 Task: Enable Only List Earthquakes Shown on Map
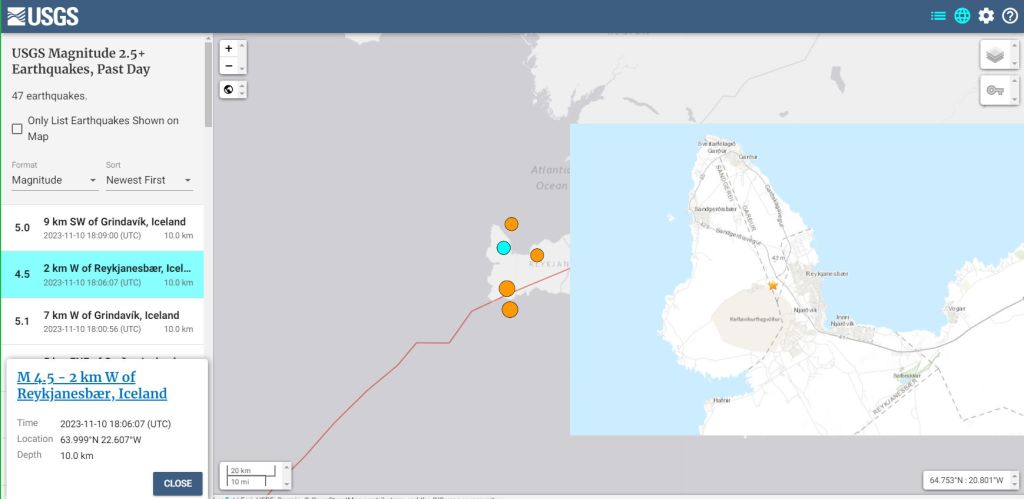click(x=17, y=129)
